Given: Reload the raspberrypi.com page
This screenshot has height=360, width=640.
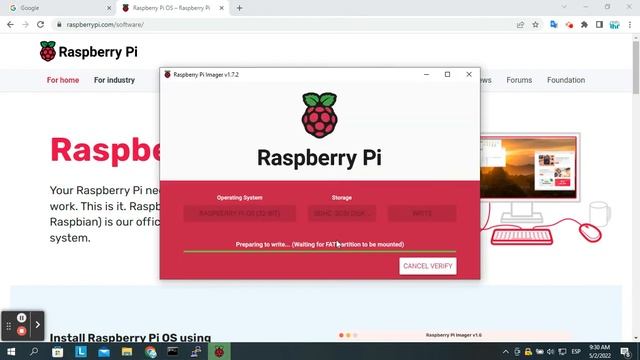Looking at the screenshot, I should pos(40,24).
